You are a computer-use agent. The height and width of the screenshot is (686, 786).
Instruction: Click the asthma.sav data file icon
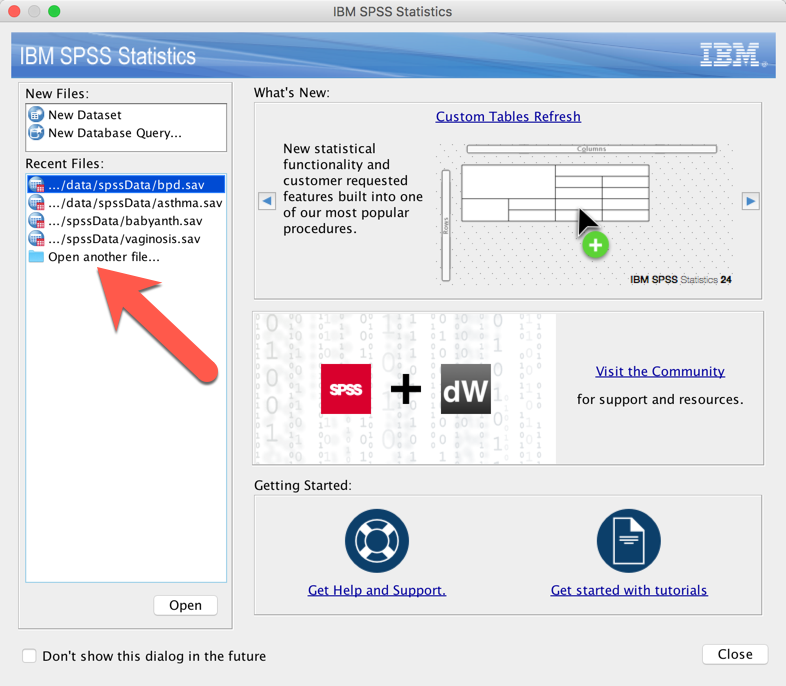click(36, 203)
